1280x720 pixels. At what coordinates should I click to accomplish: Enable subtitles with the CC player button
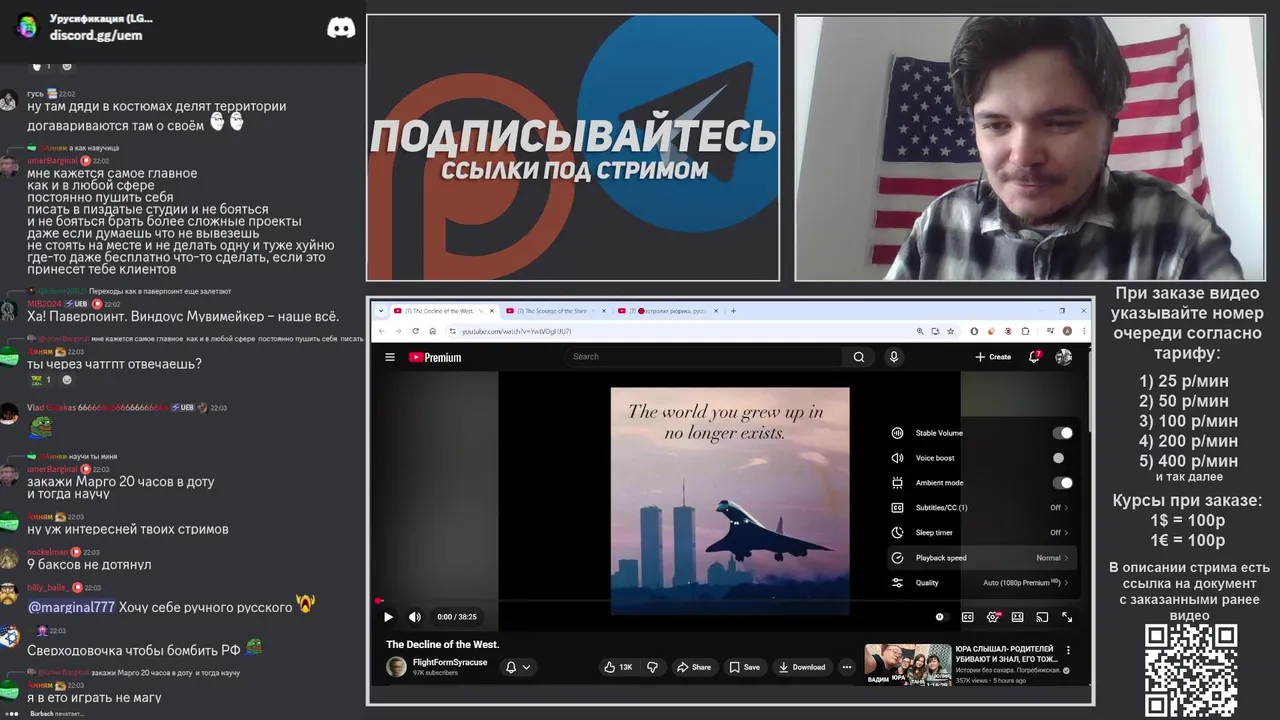(968, 617)
